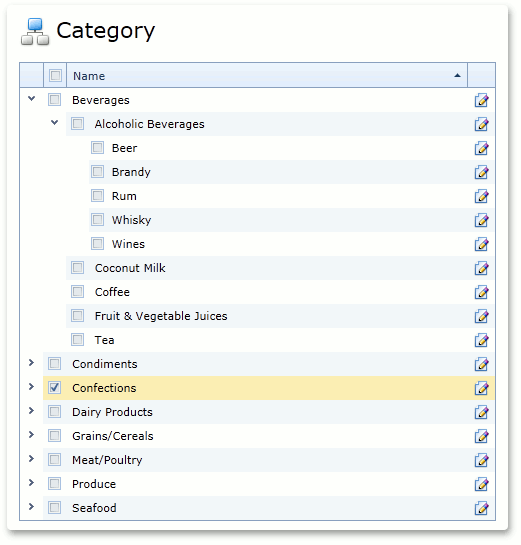This screenshot has width=521, height=545.
Task: Edit Fruit & Vegetable Juices category
Action: click(x=481, y=316)
